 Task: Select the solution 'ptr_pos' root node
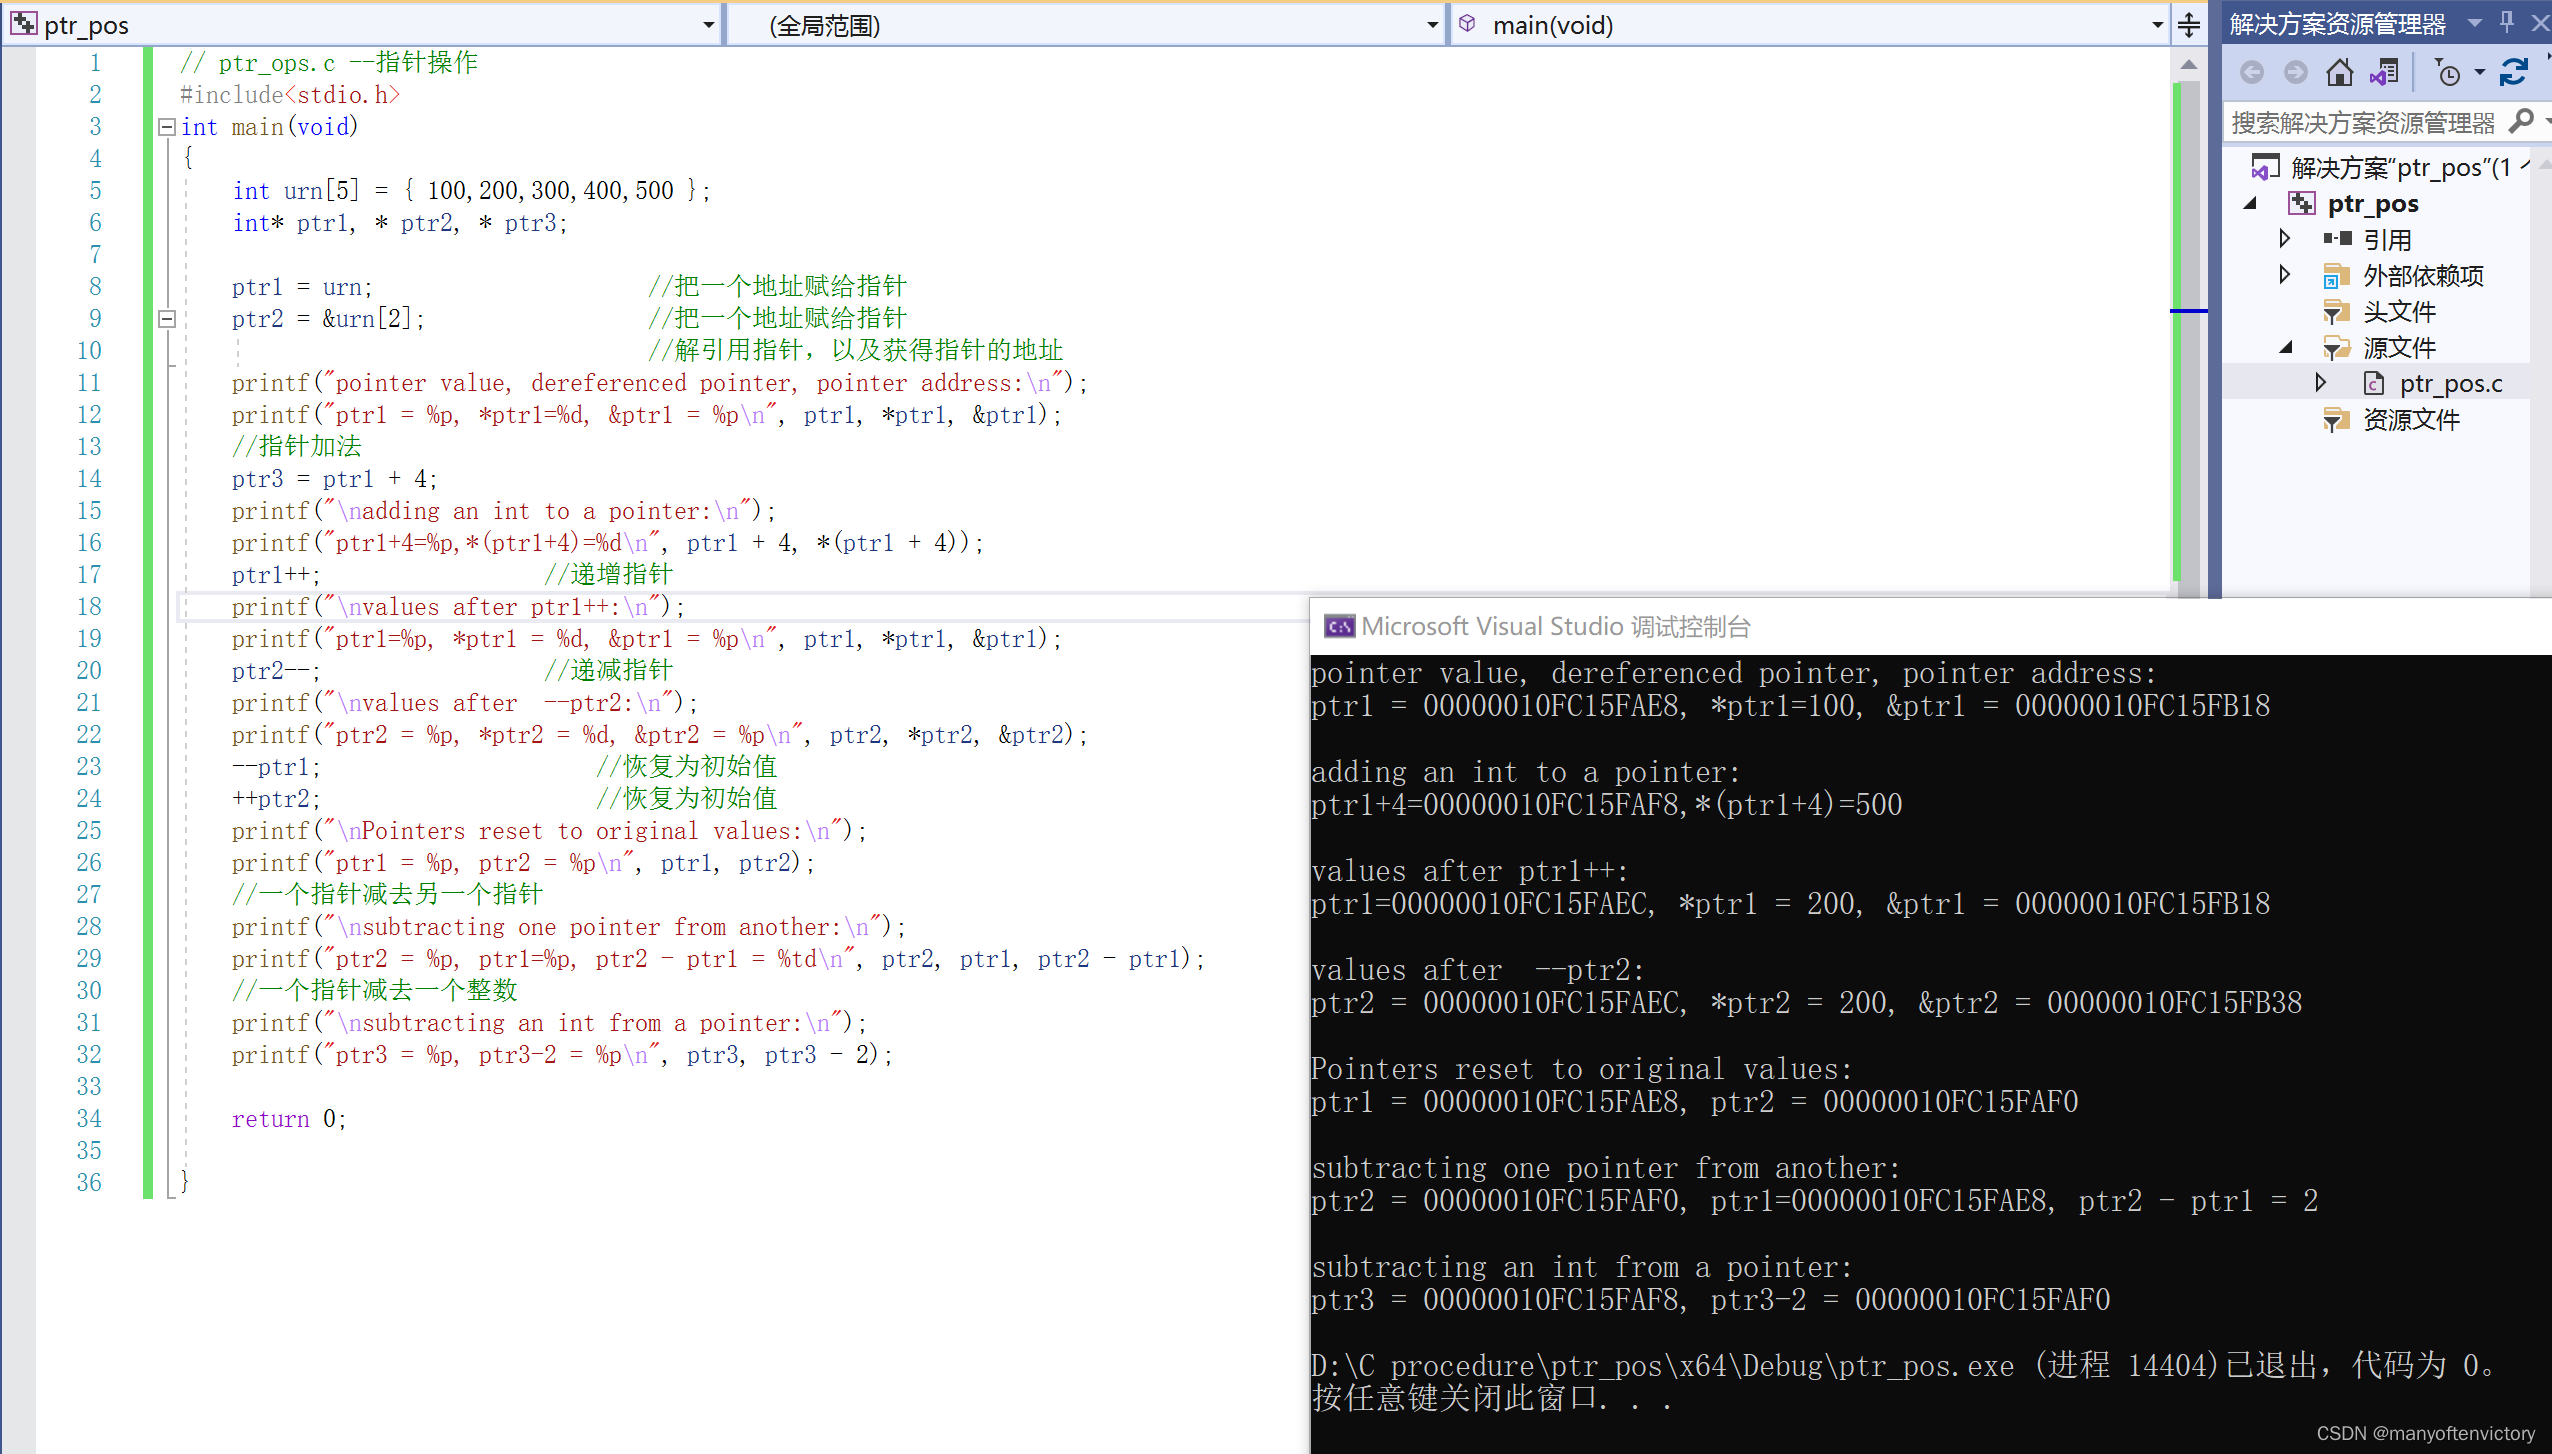[2400, 167]
